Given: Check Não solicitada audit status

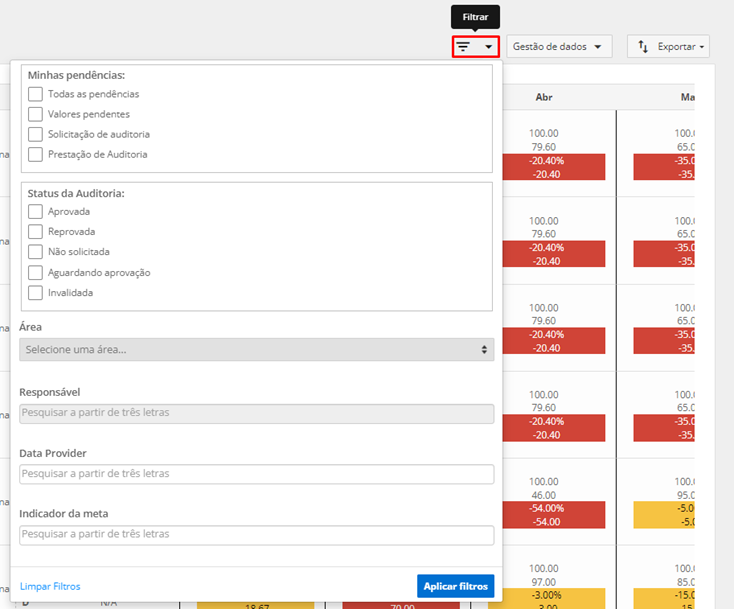Looking at the screenshot, I should [36, 252].
